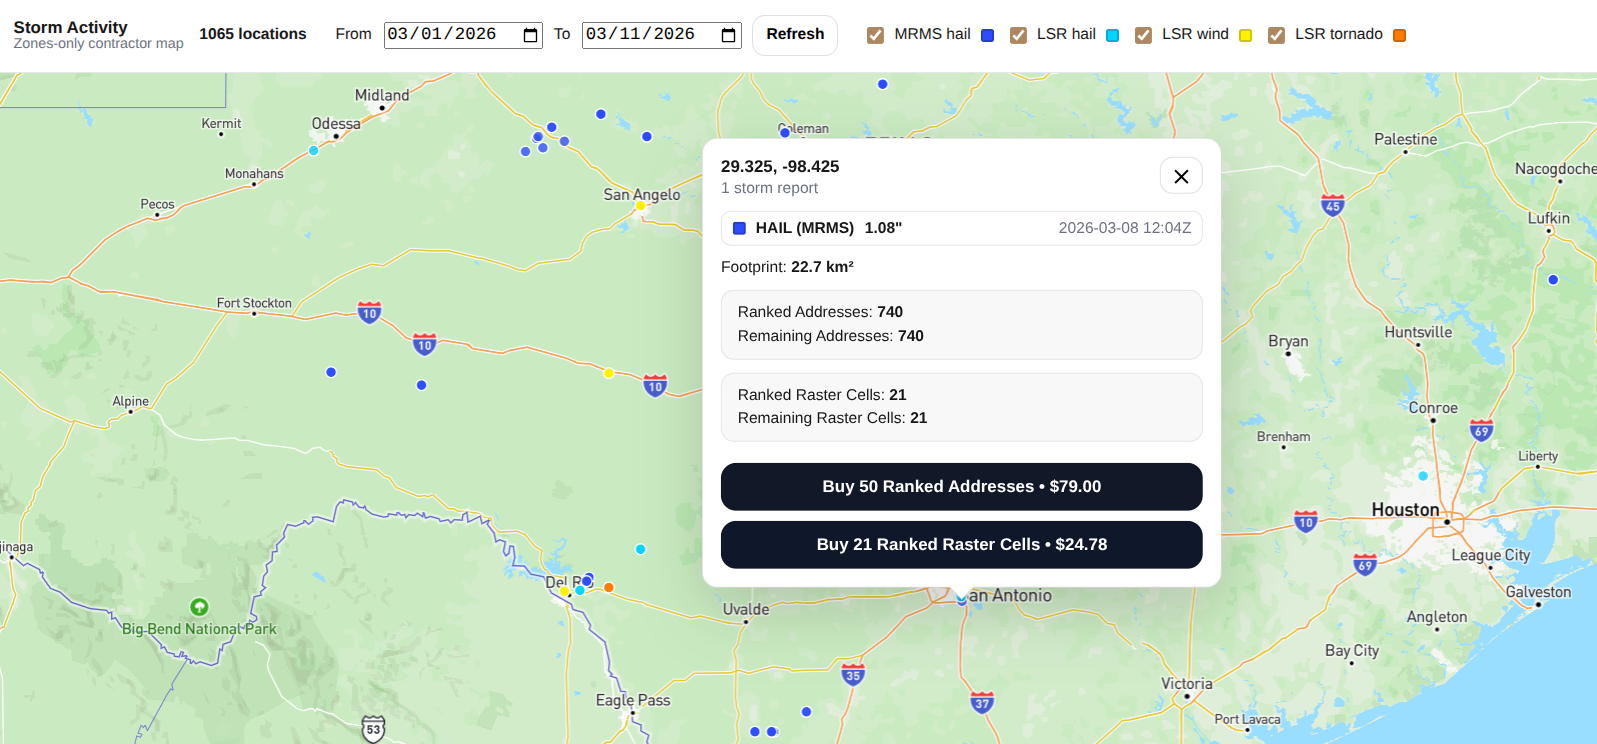Click the From date input field
The height and width of the screenshot is (744, 1597).
point(450,35)
